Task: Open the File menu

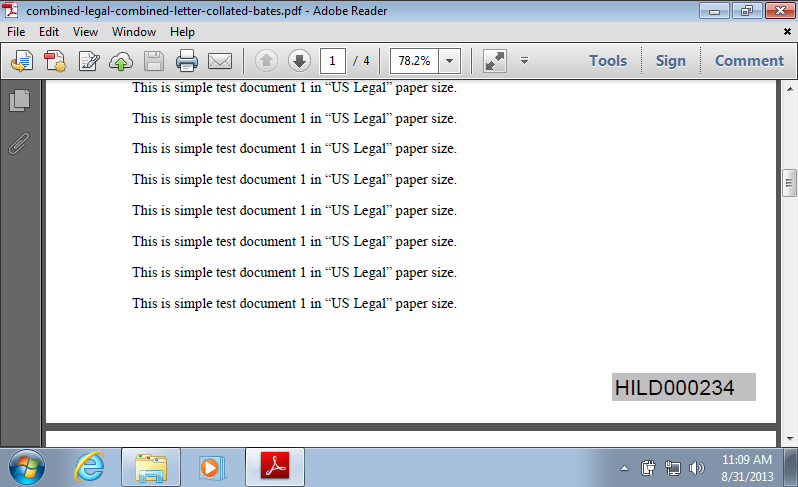Action: coord(16,32)
